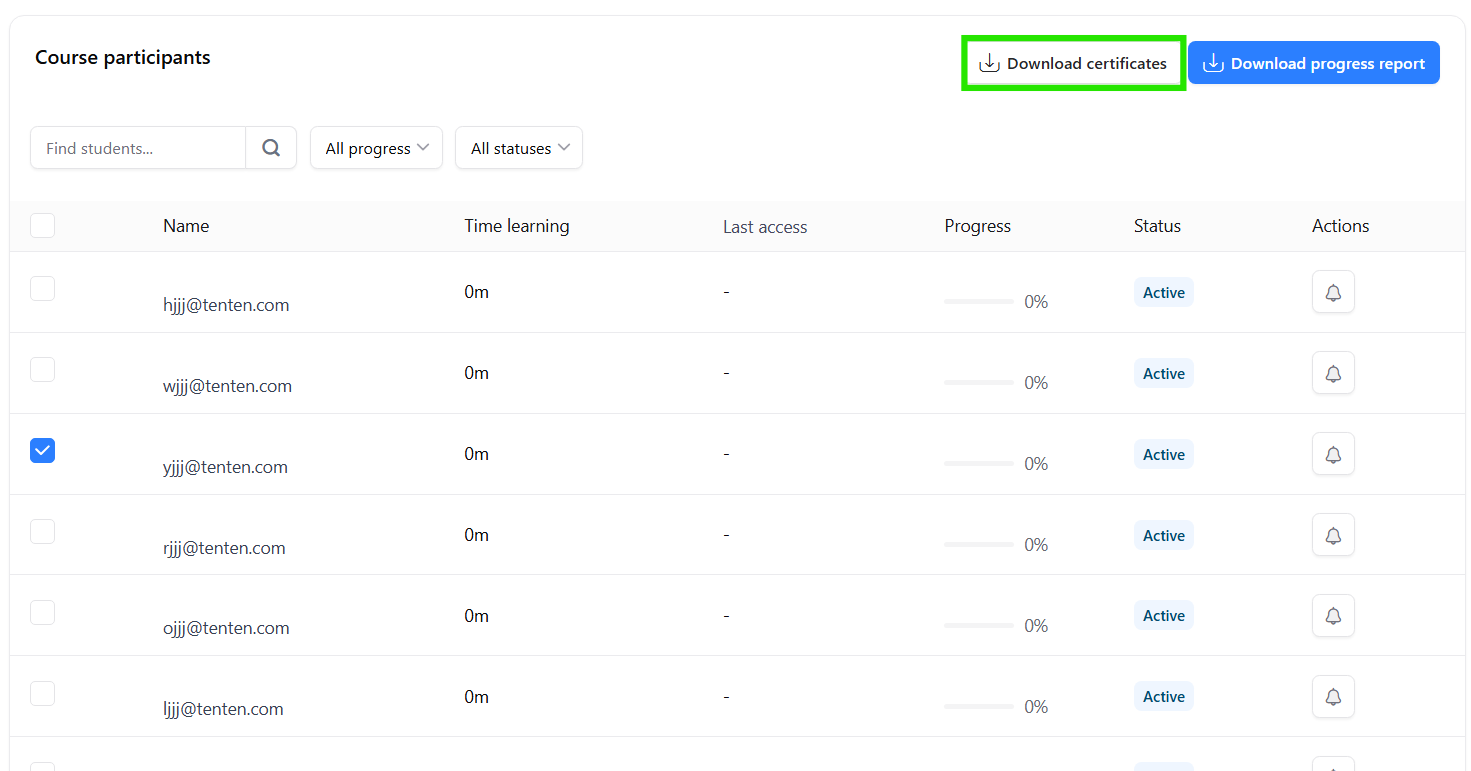The image size is (1471, 771).
Task: Toggle the select-all checkbox in table header
Action: tap(42, 225)
